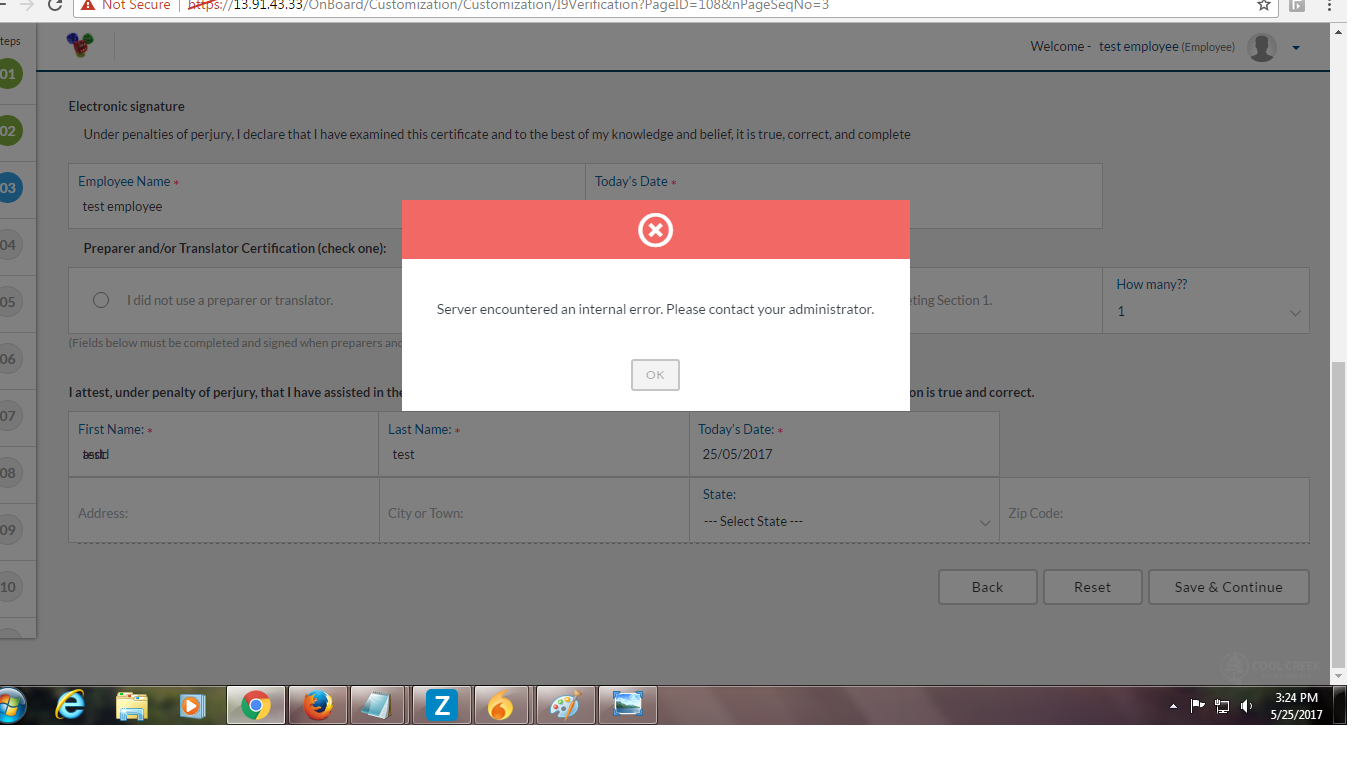The width and height of the screenshot is (1366, 768).
Task: Select 'I did not use a preparer or translator'
Action: click(x=100, y=299)
